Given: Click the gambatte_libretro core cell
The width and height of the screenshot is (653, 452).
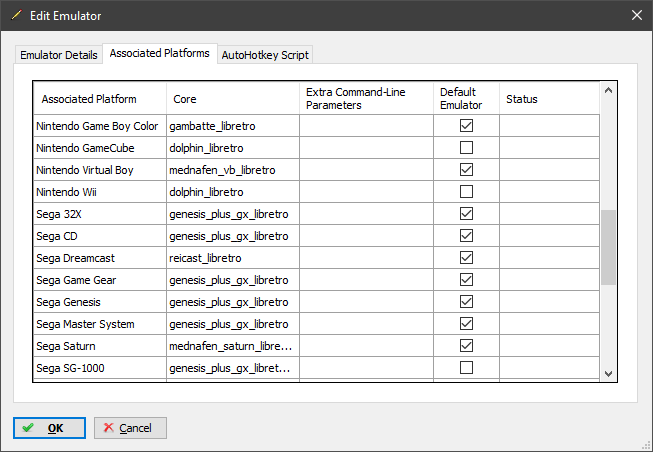Looking at the screenshot, I should 233,126.
